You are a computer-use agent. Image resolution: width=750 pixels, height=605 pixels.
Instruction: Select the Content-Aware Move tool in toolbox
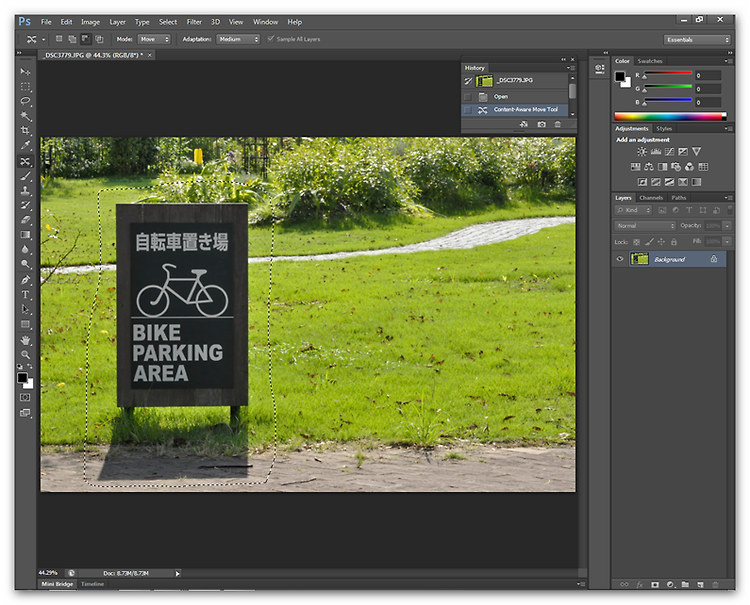click(x=25, y=161)
